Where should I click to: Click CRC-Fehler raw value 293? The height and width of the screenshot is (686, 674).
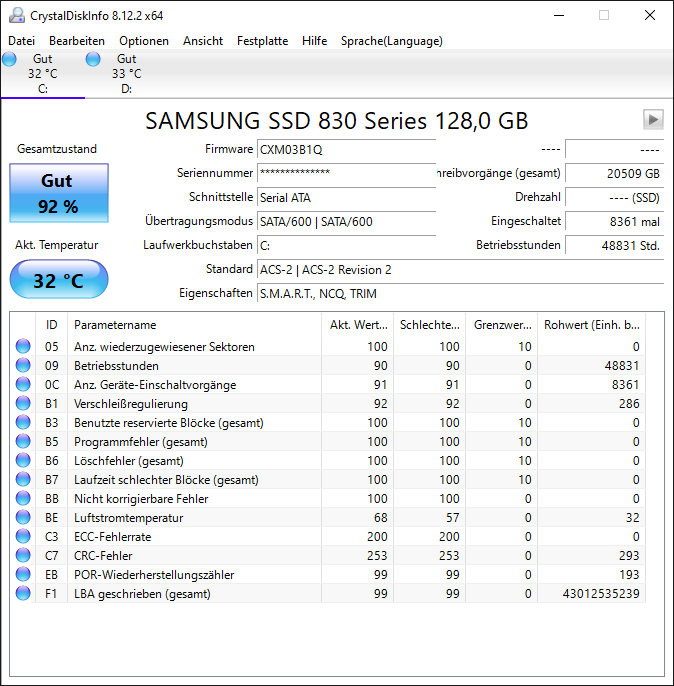[x=629, y=556]
